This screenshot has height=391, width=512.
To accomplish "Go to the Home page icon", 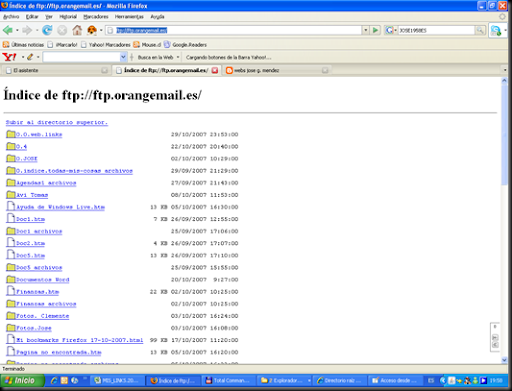I will 77,30.
